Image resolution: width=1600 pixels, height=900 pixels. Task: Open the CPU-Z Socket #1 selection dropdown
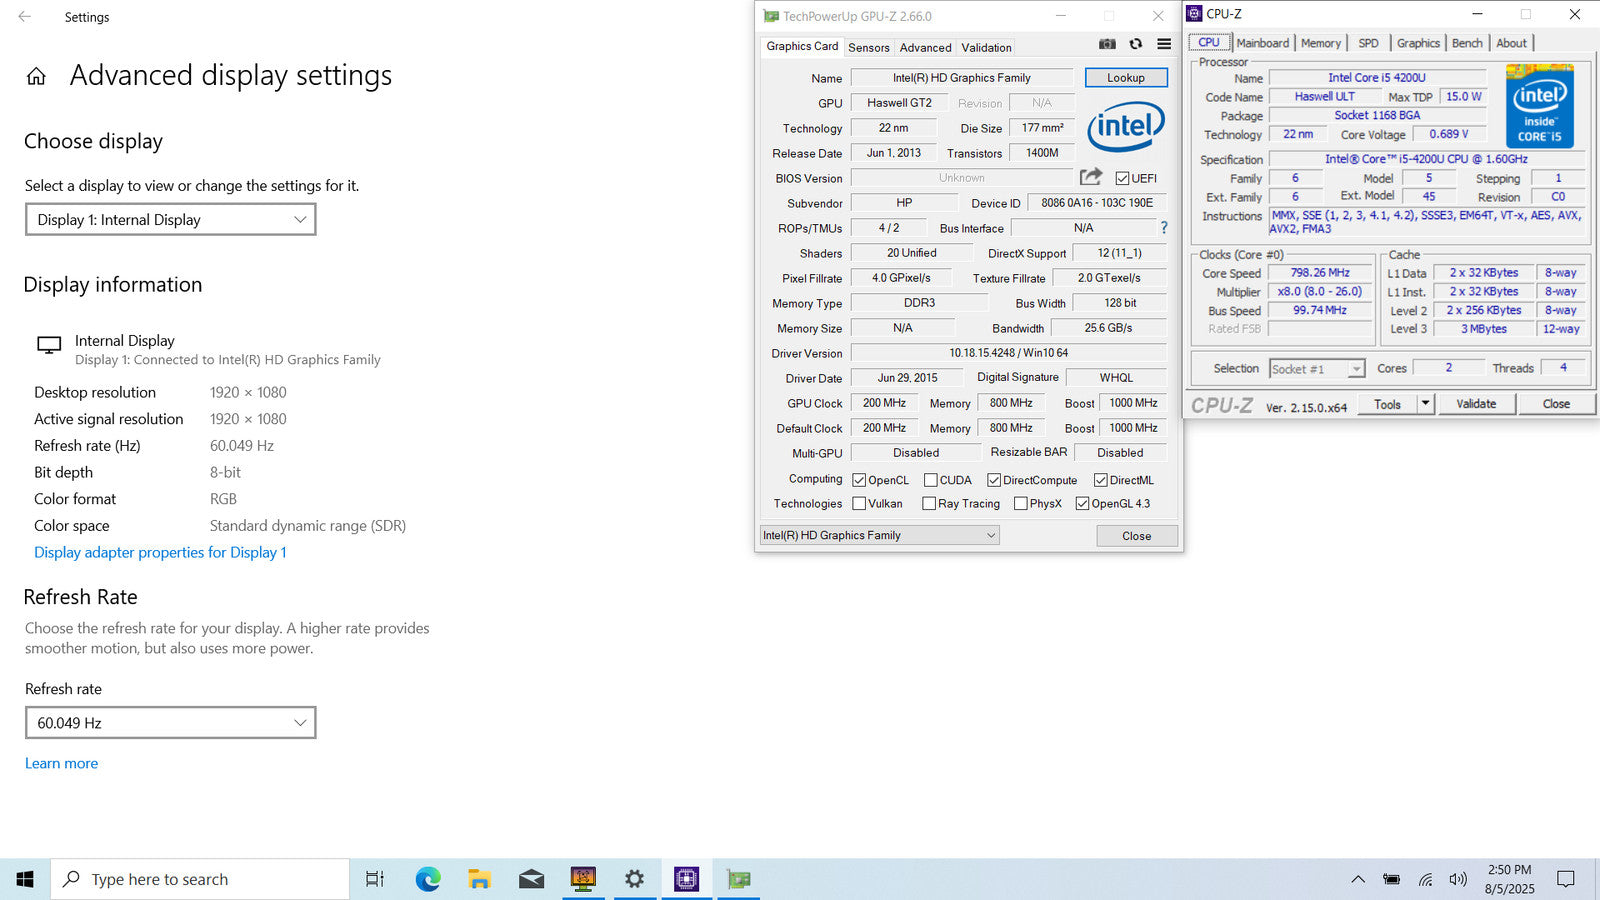(x=1317, y=369)
